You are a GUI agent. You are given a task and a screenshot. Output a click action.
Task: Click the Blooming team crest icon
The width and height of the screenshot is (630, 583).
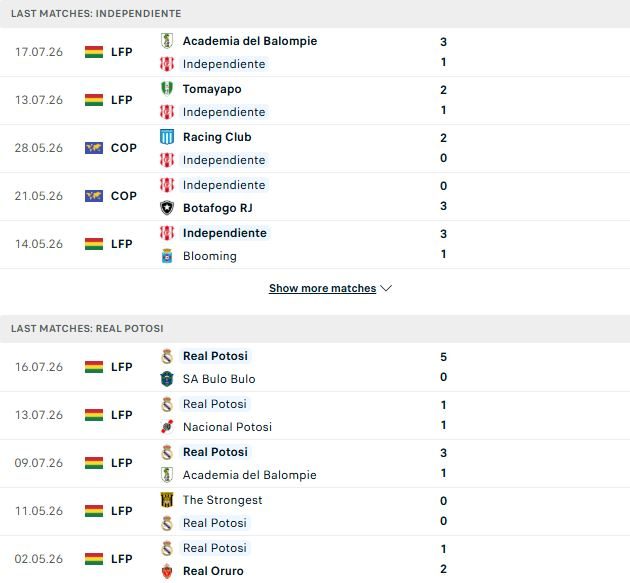pos(167,256)
